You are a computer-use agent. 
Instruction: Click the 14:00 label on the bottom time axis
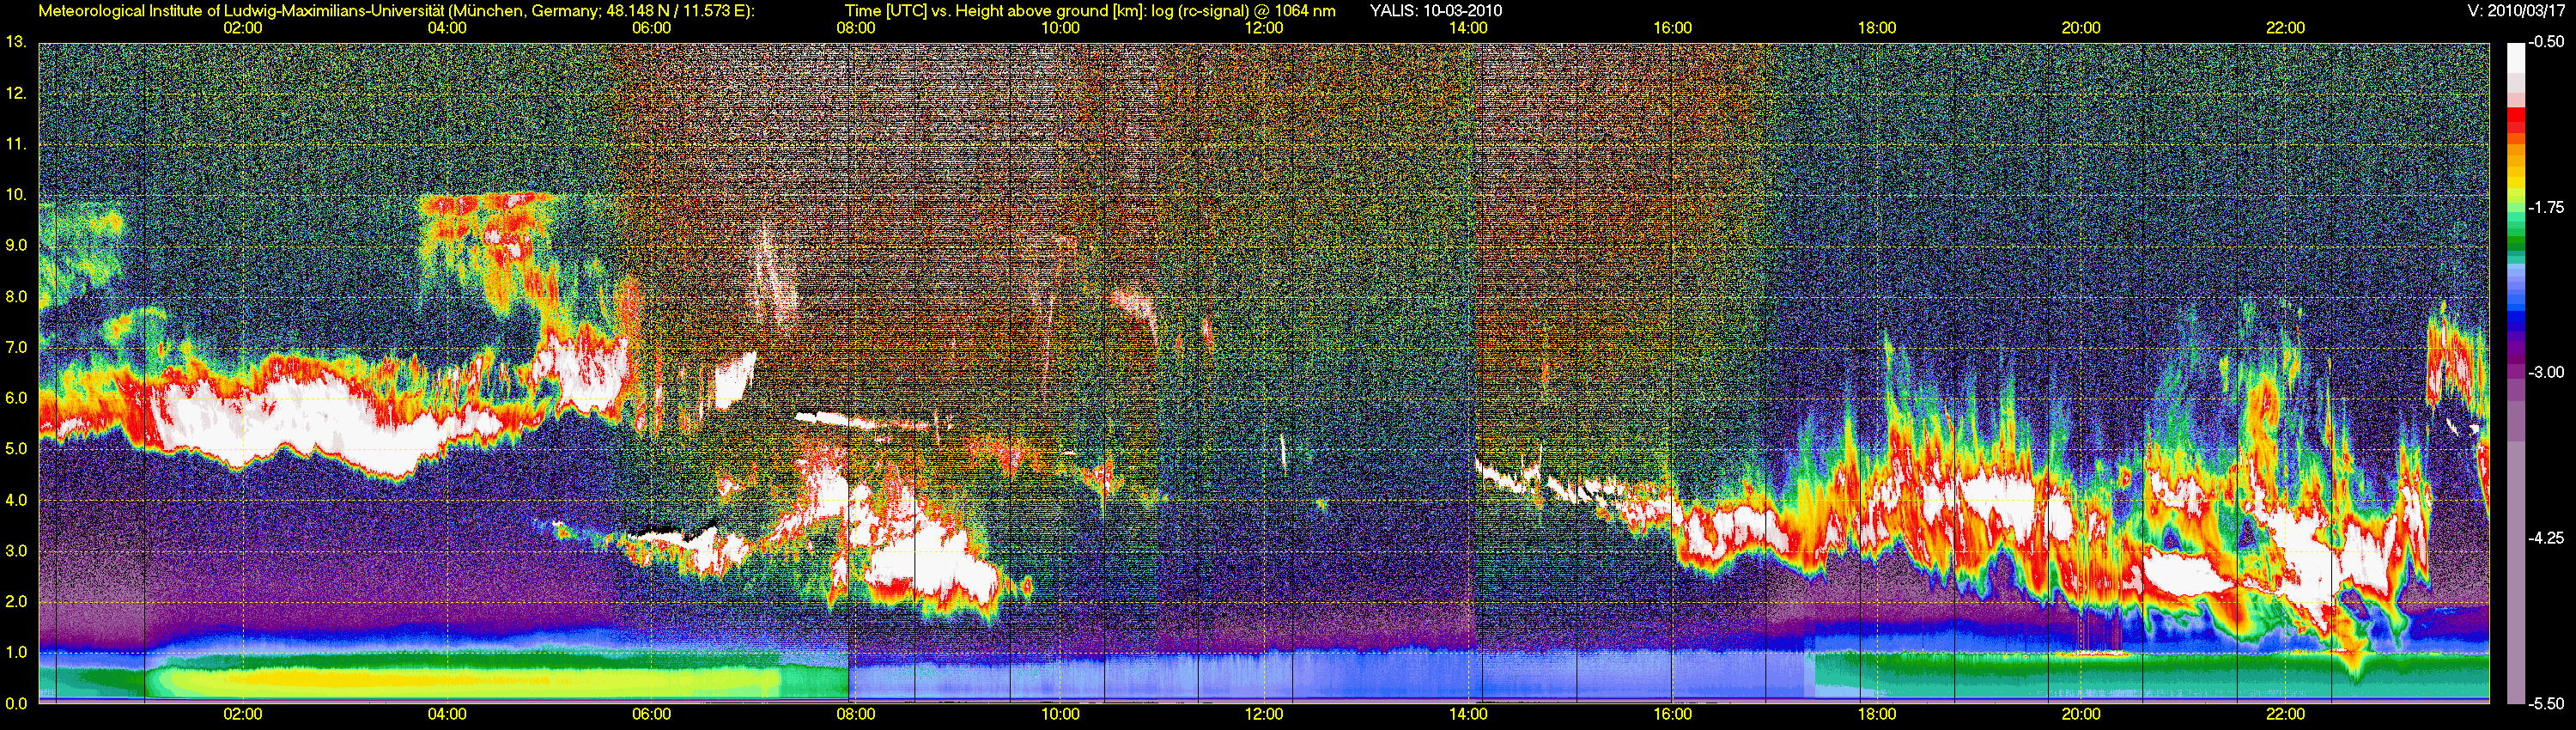tap(1468, 715)
